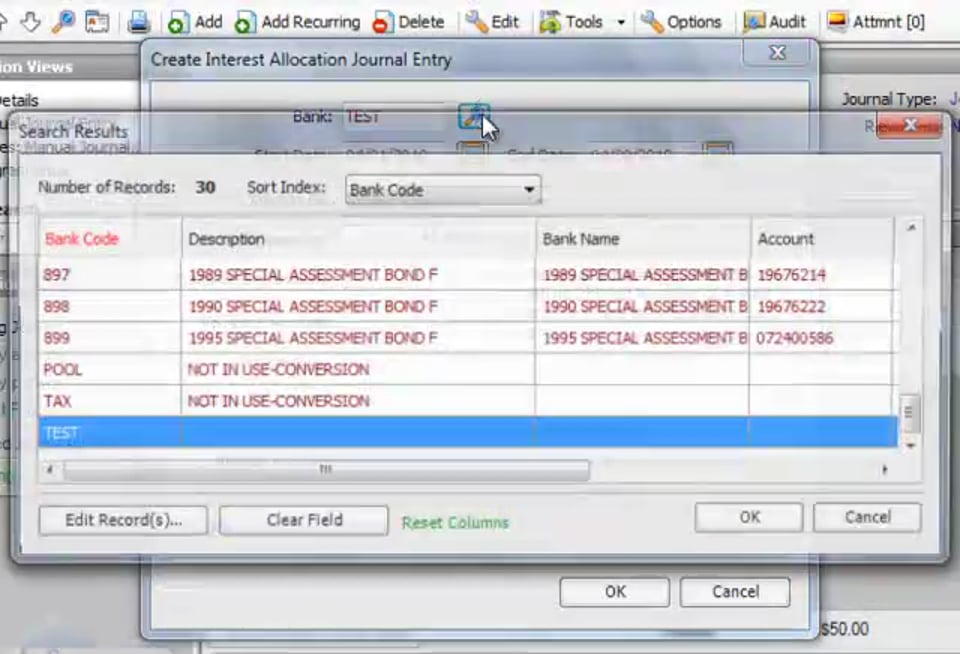This screenshot has height=654, width=960.
Task: Open the Sort Index dropdown
Action: tap(443, 190)
